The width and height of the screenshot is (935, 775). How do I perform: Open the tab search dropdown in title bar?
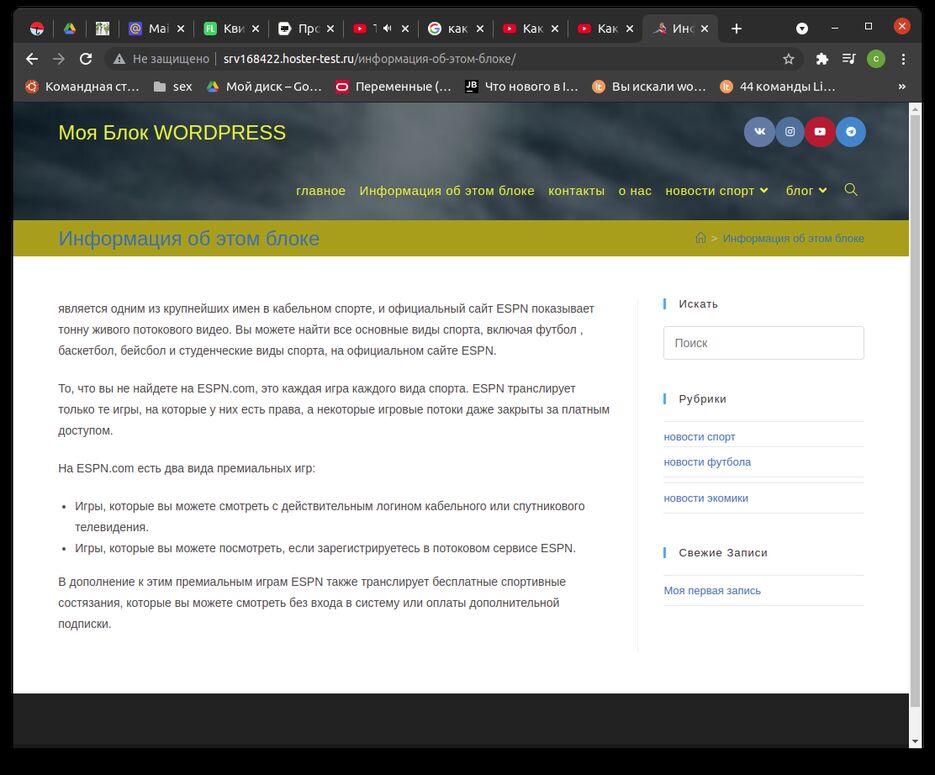pyautogui.click(x=802, y=28)
